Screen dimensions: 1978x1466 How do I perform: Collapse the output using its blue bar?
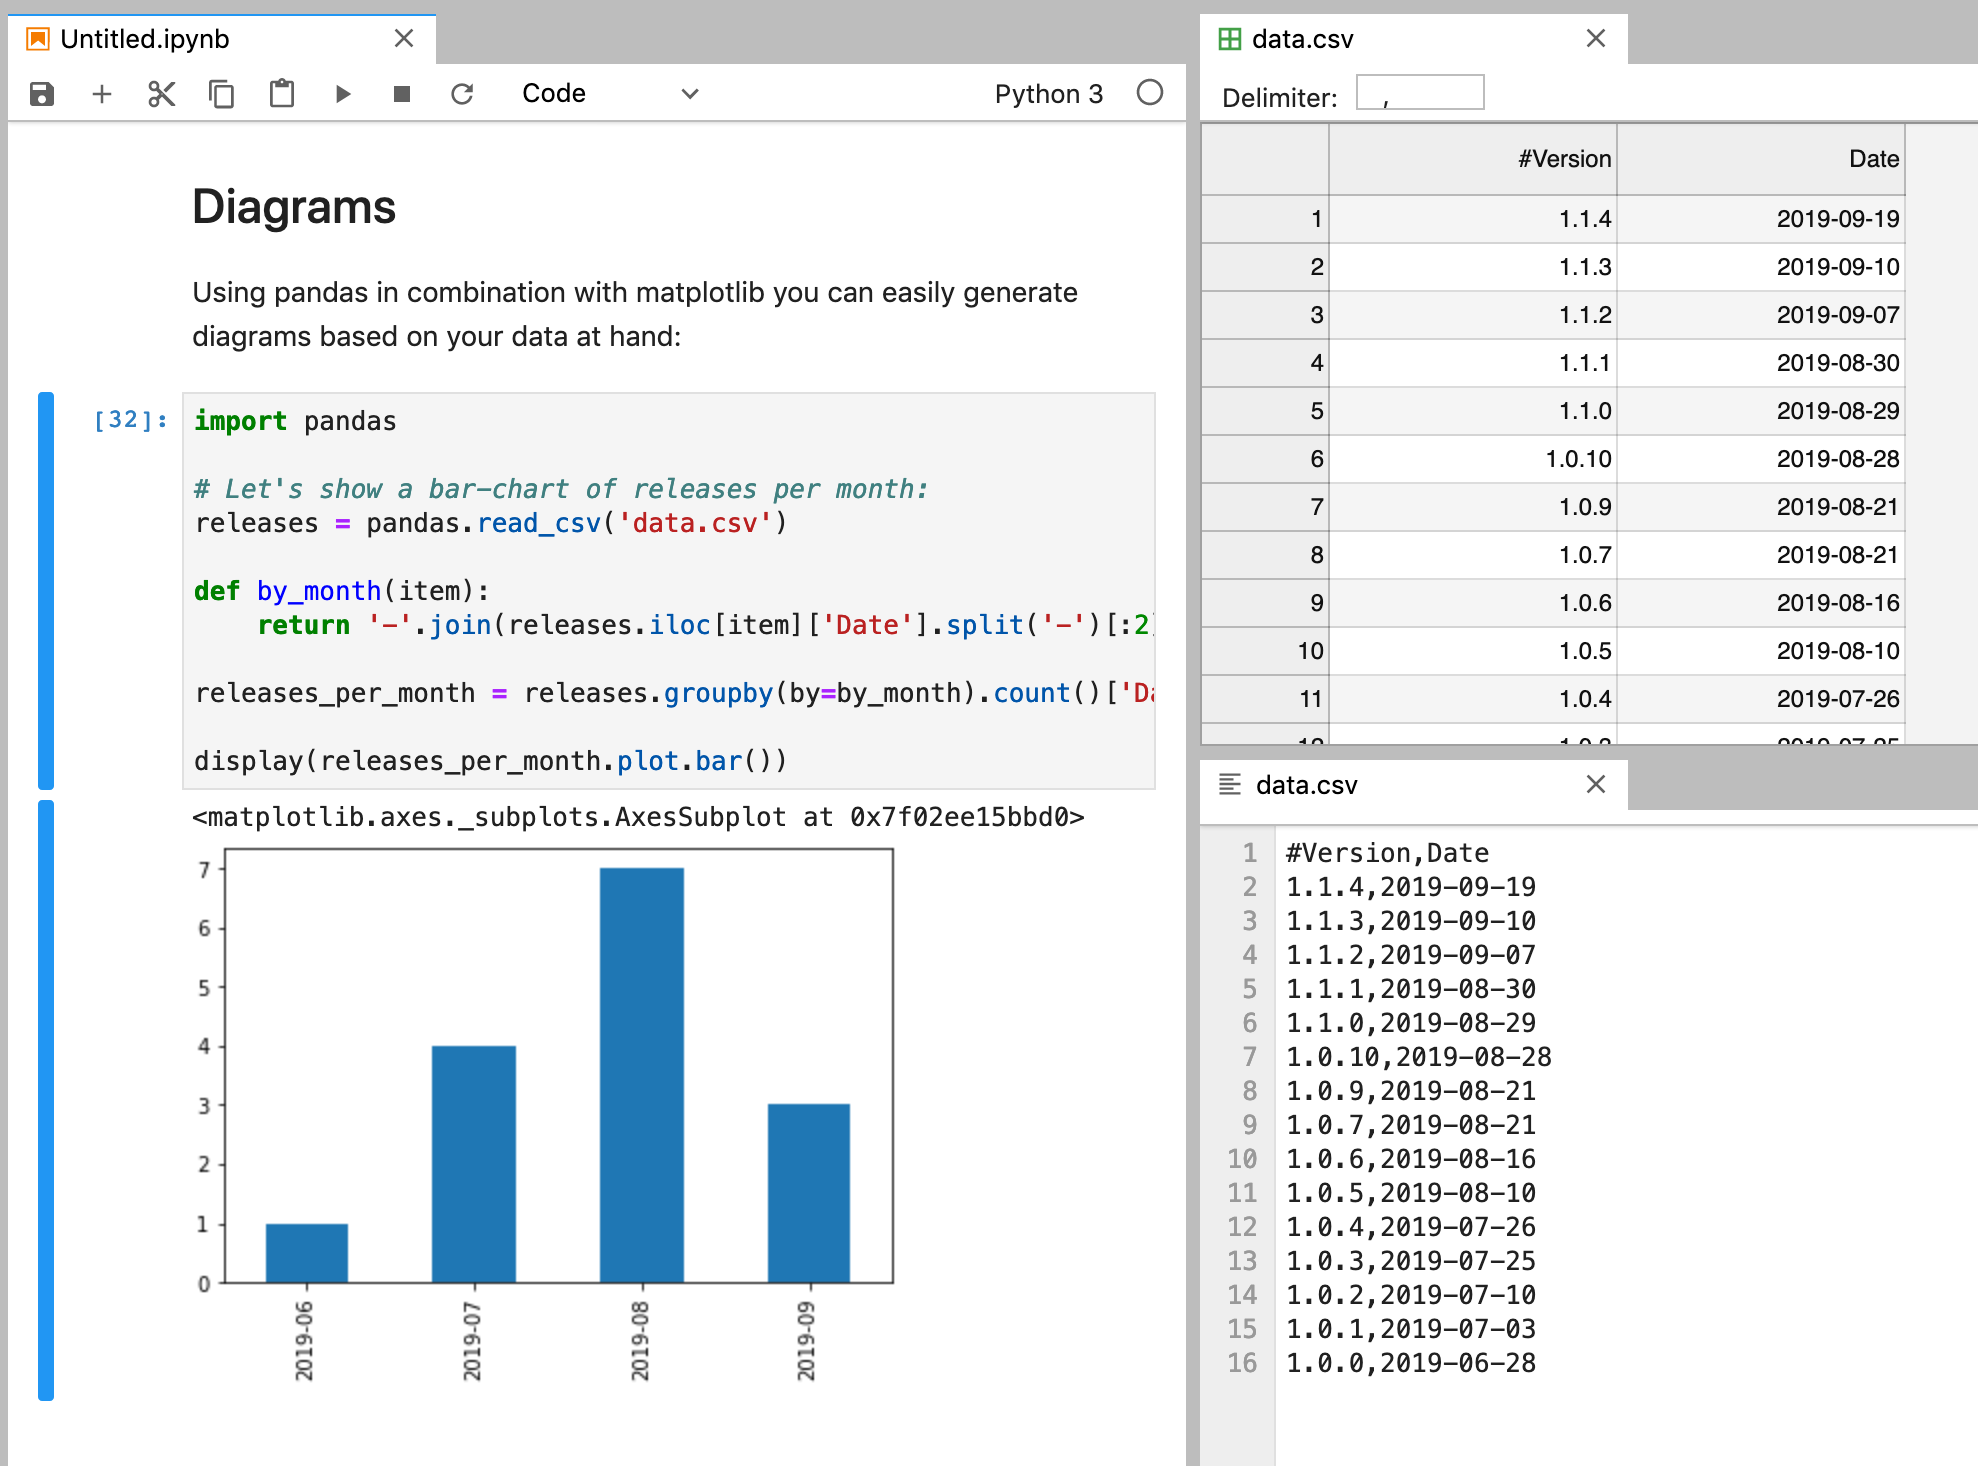coord(46,1100)
